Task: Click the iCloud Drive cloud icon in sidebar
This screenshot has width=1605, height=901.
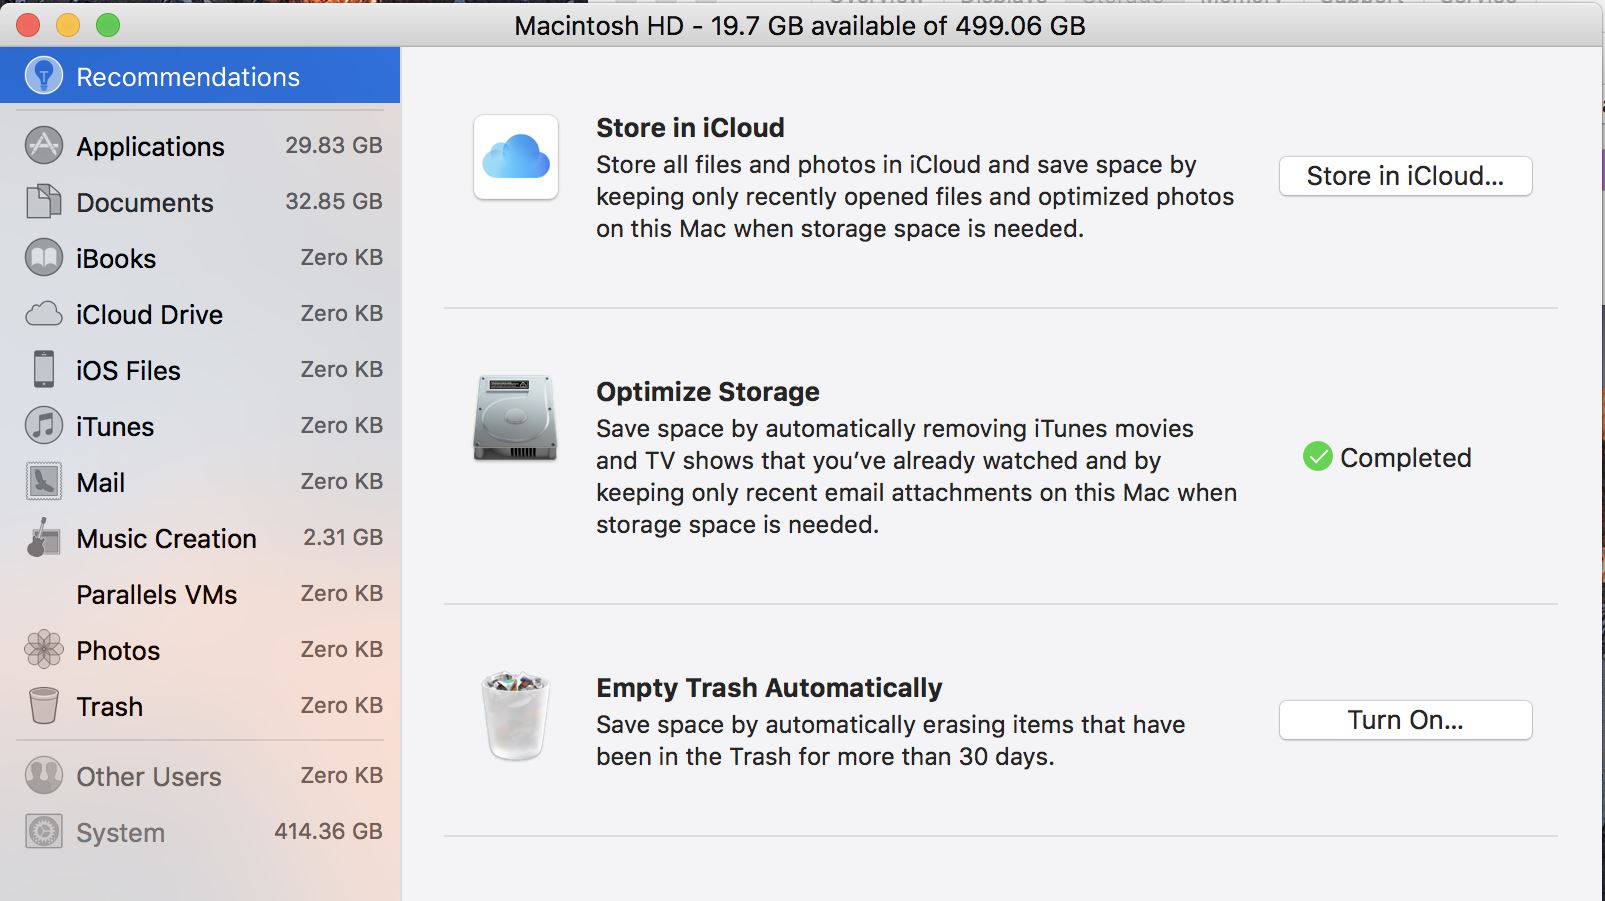Action: click(44, 314)
